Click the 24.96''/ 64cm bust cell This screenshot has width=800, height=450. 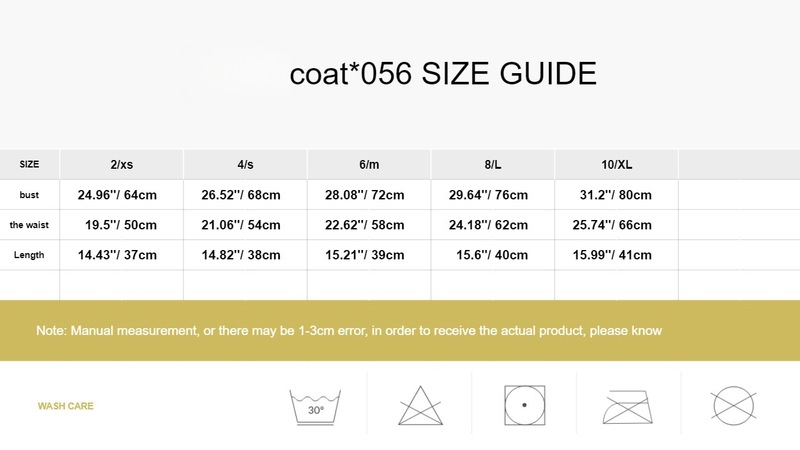click(x=121, y=194)
